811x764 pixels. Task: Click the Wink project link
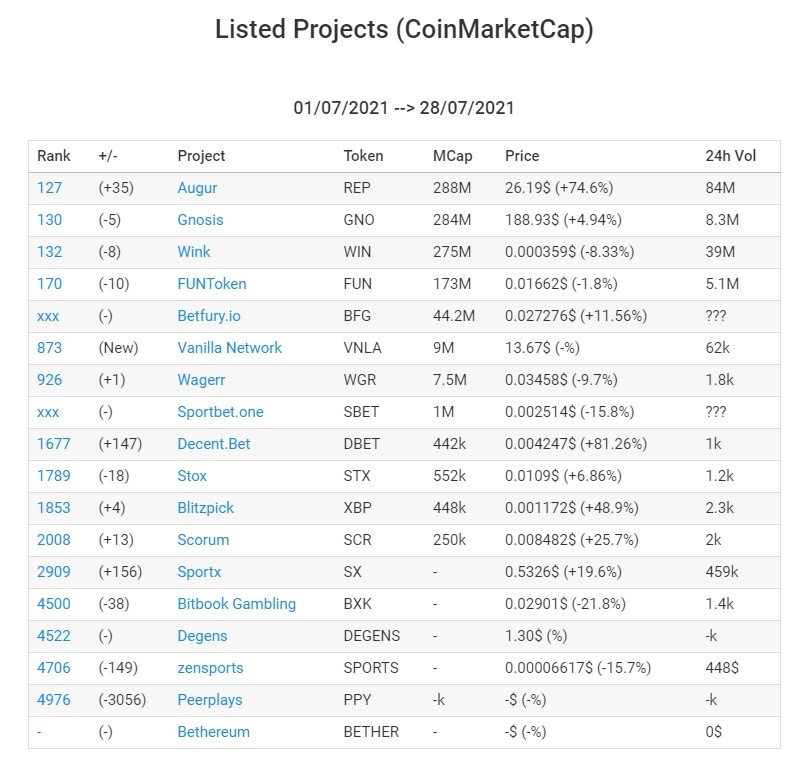pos(193,252)
